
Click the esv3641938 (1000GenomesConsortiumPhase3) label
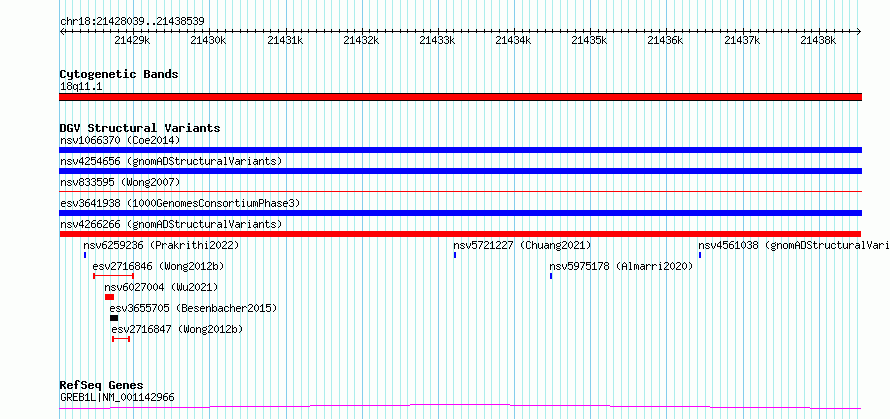coord(180,203)
